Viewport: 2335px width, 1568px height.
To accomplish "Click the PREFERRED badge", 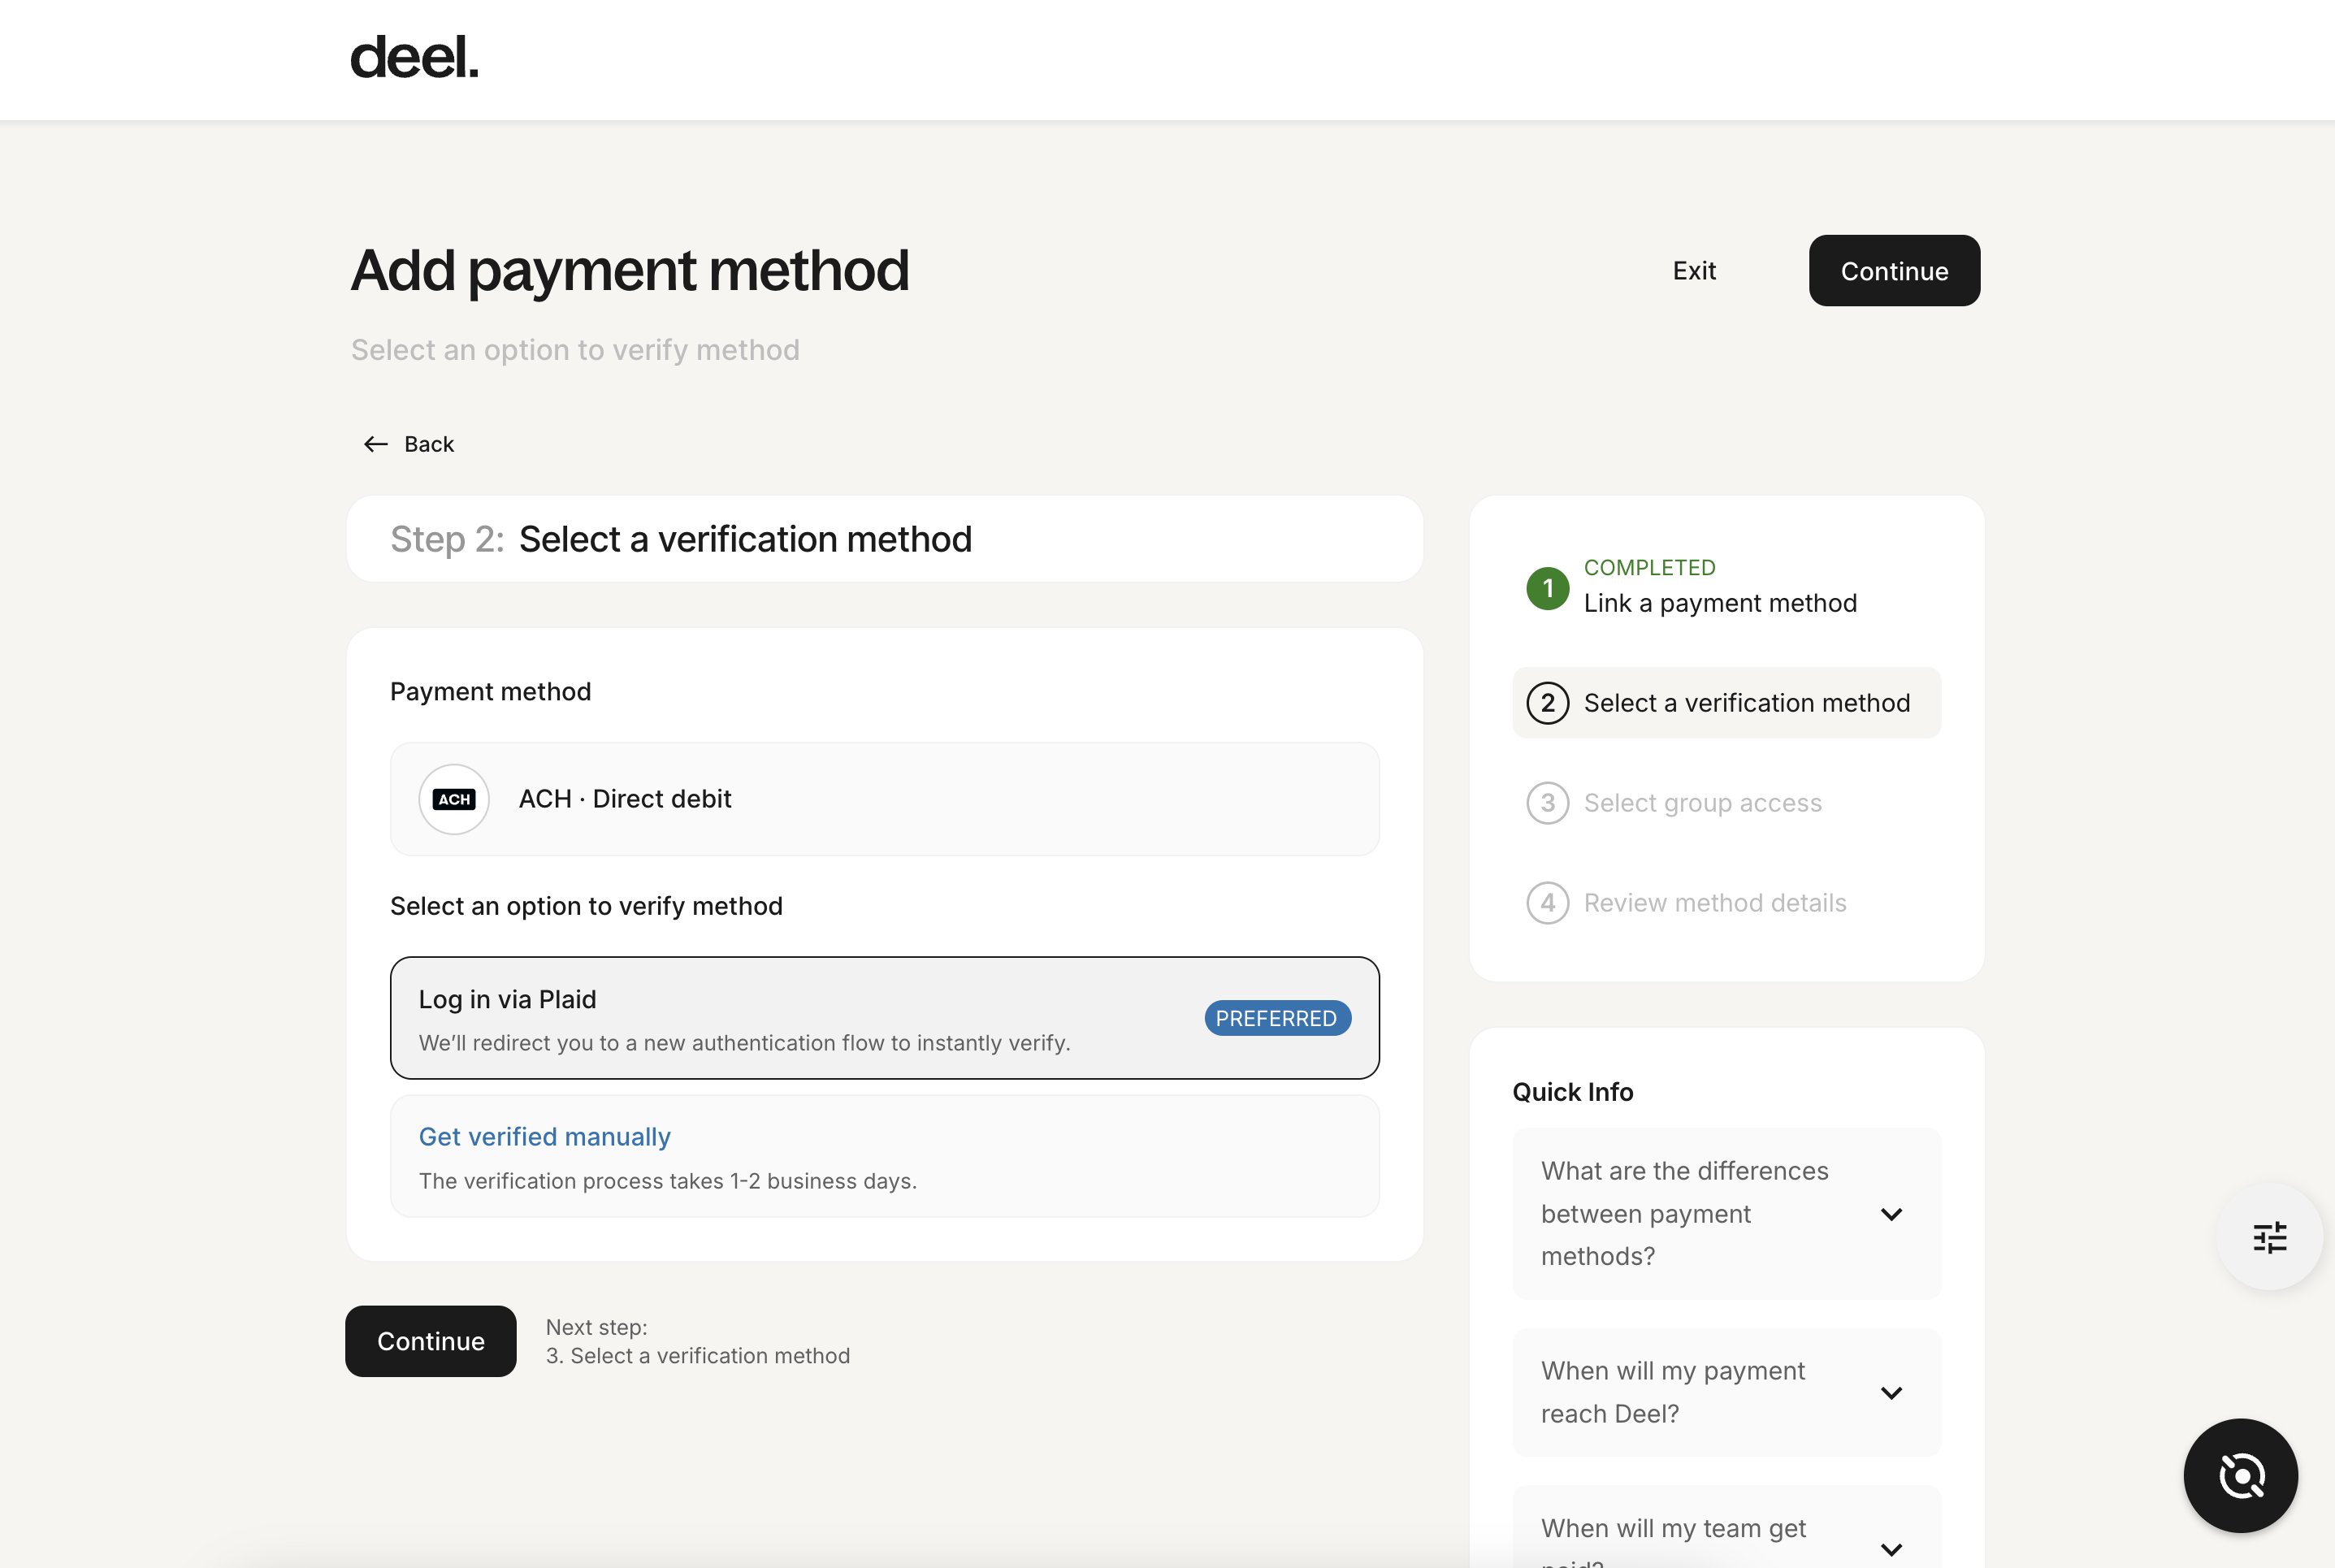I will pos(1277,1018).
